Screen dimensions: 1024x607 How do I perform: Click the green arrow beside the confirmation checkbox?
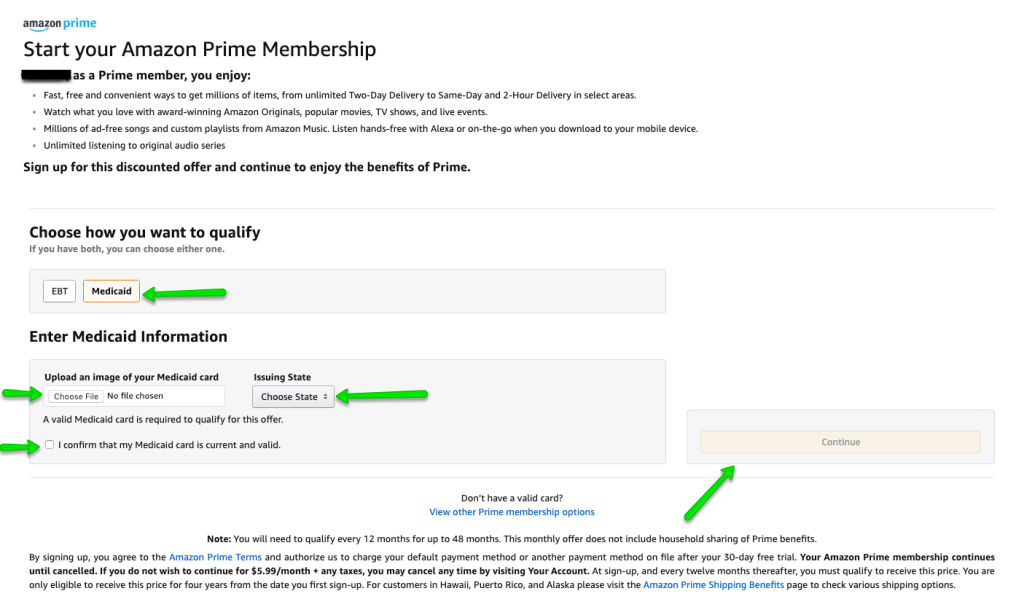tap(20, 447)
